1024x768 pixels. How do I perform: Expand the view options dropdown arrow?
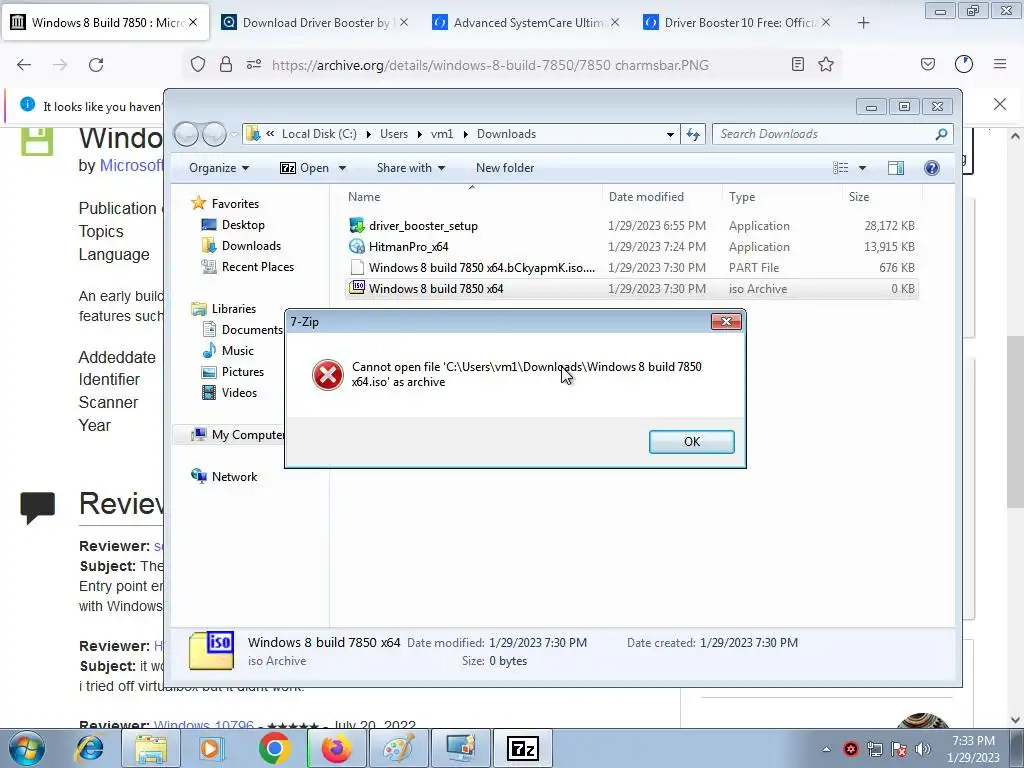[862, 168]
